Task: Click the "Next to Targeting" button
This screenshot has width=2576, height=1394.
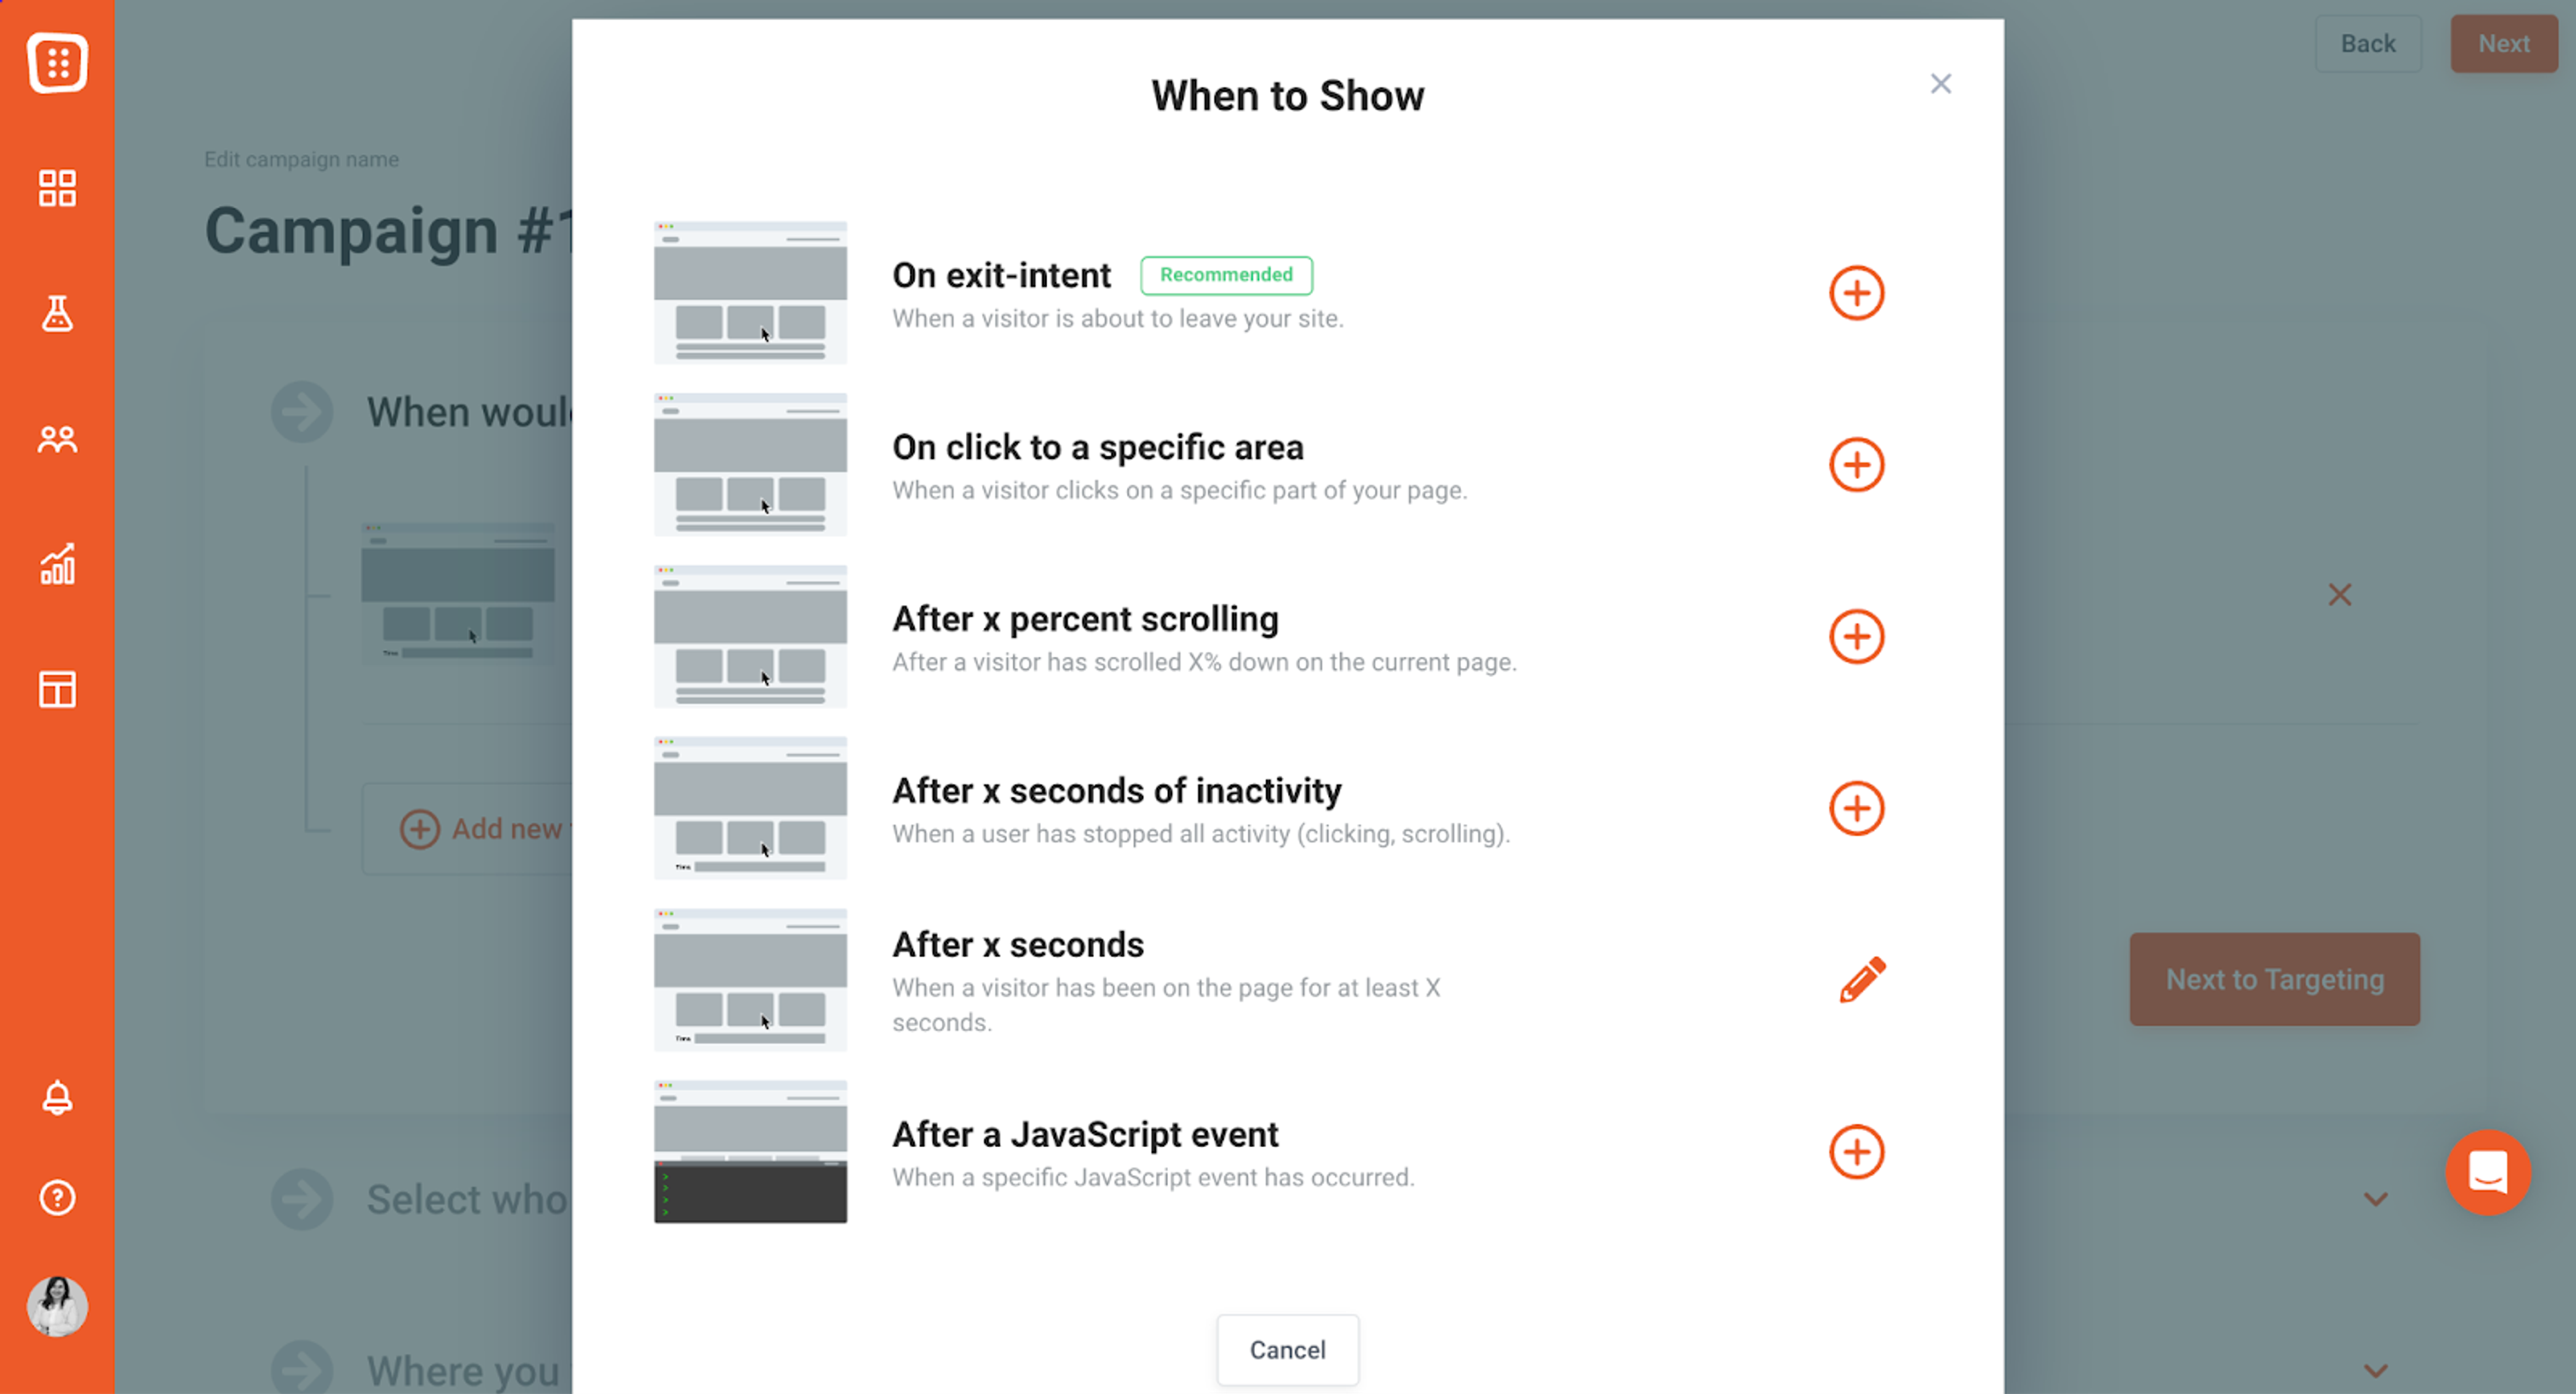Action: [x=2274, y=979]
